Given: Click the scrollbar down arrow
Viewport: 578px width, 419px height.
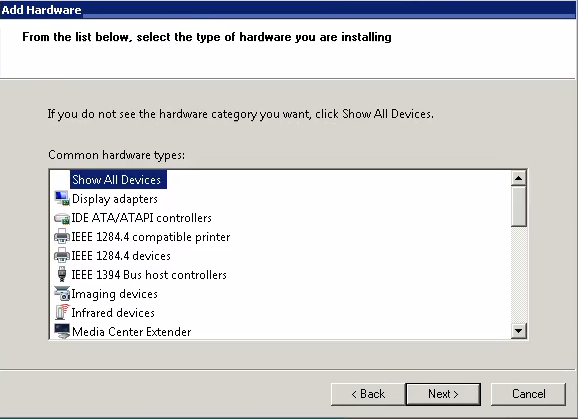Looking at the screenshot, I should [x=519, y=330].
